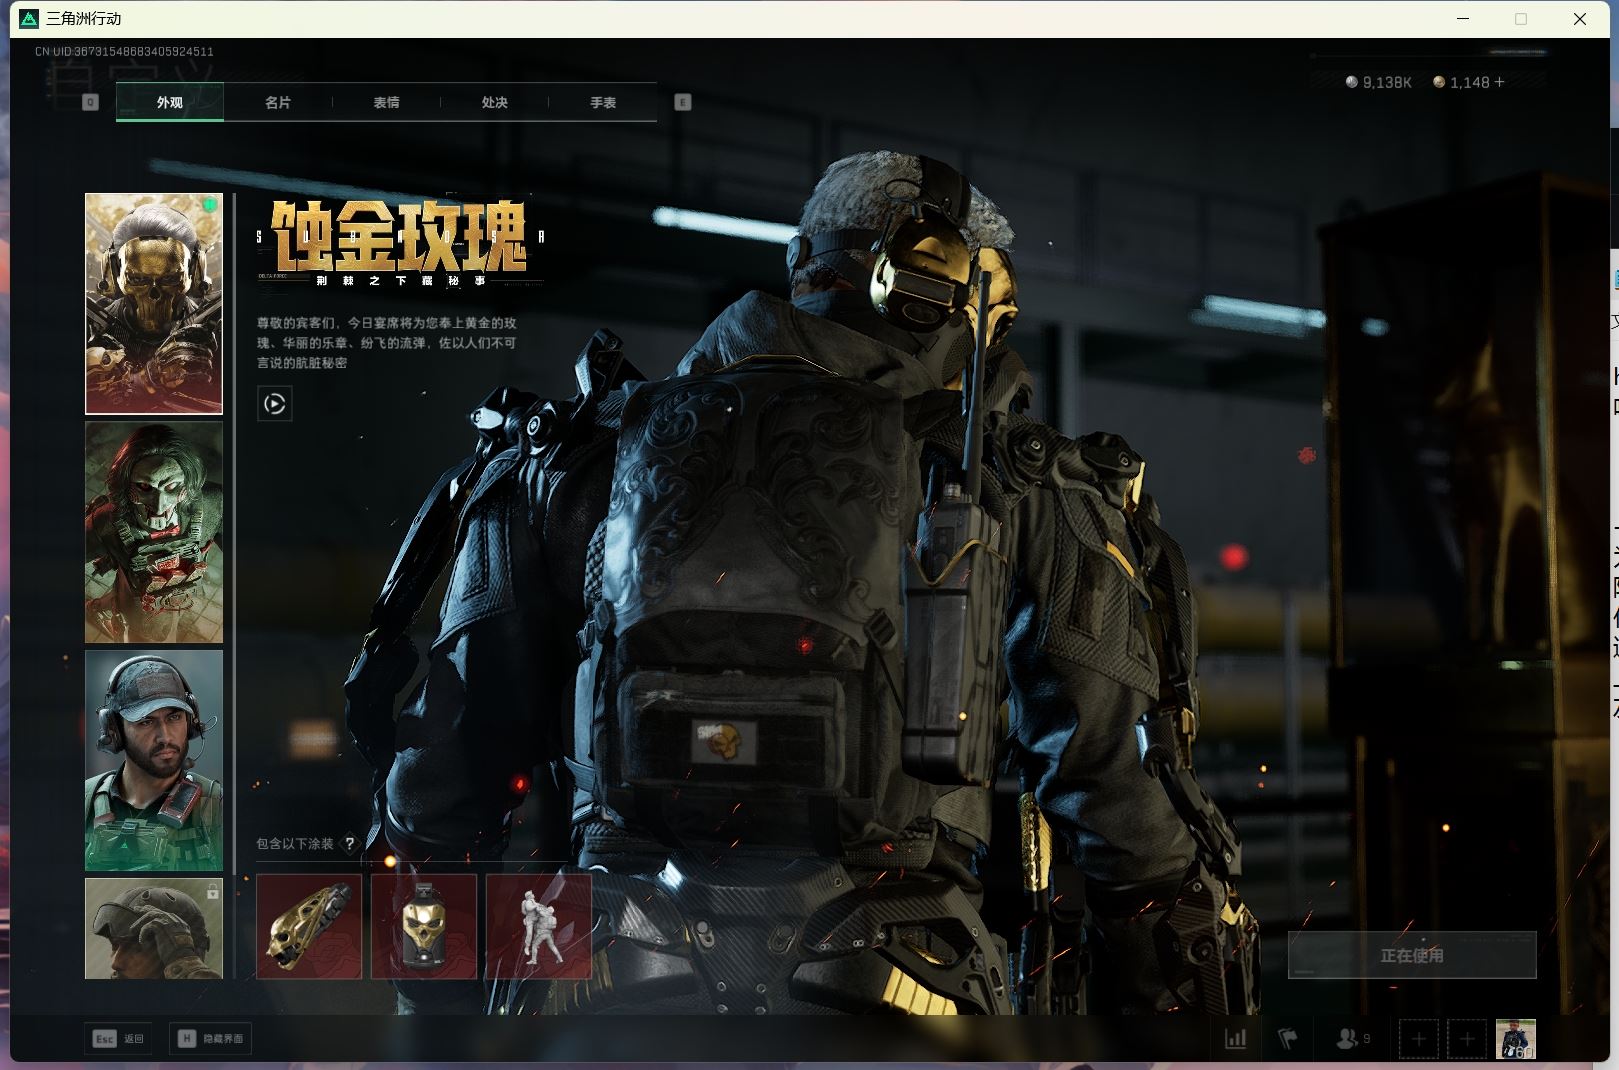
Task: Open your profile avatar in the bottom bar
Action: pyautogui.click(x=1514, y=1039)
